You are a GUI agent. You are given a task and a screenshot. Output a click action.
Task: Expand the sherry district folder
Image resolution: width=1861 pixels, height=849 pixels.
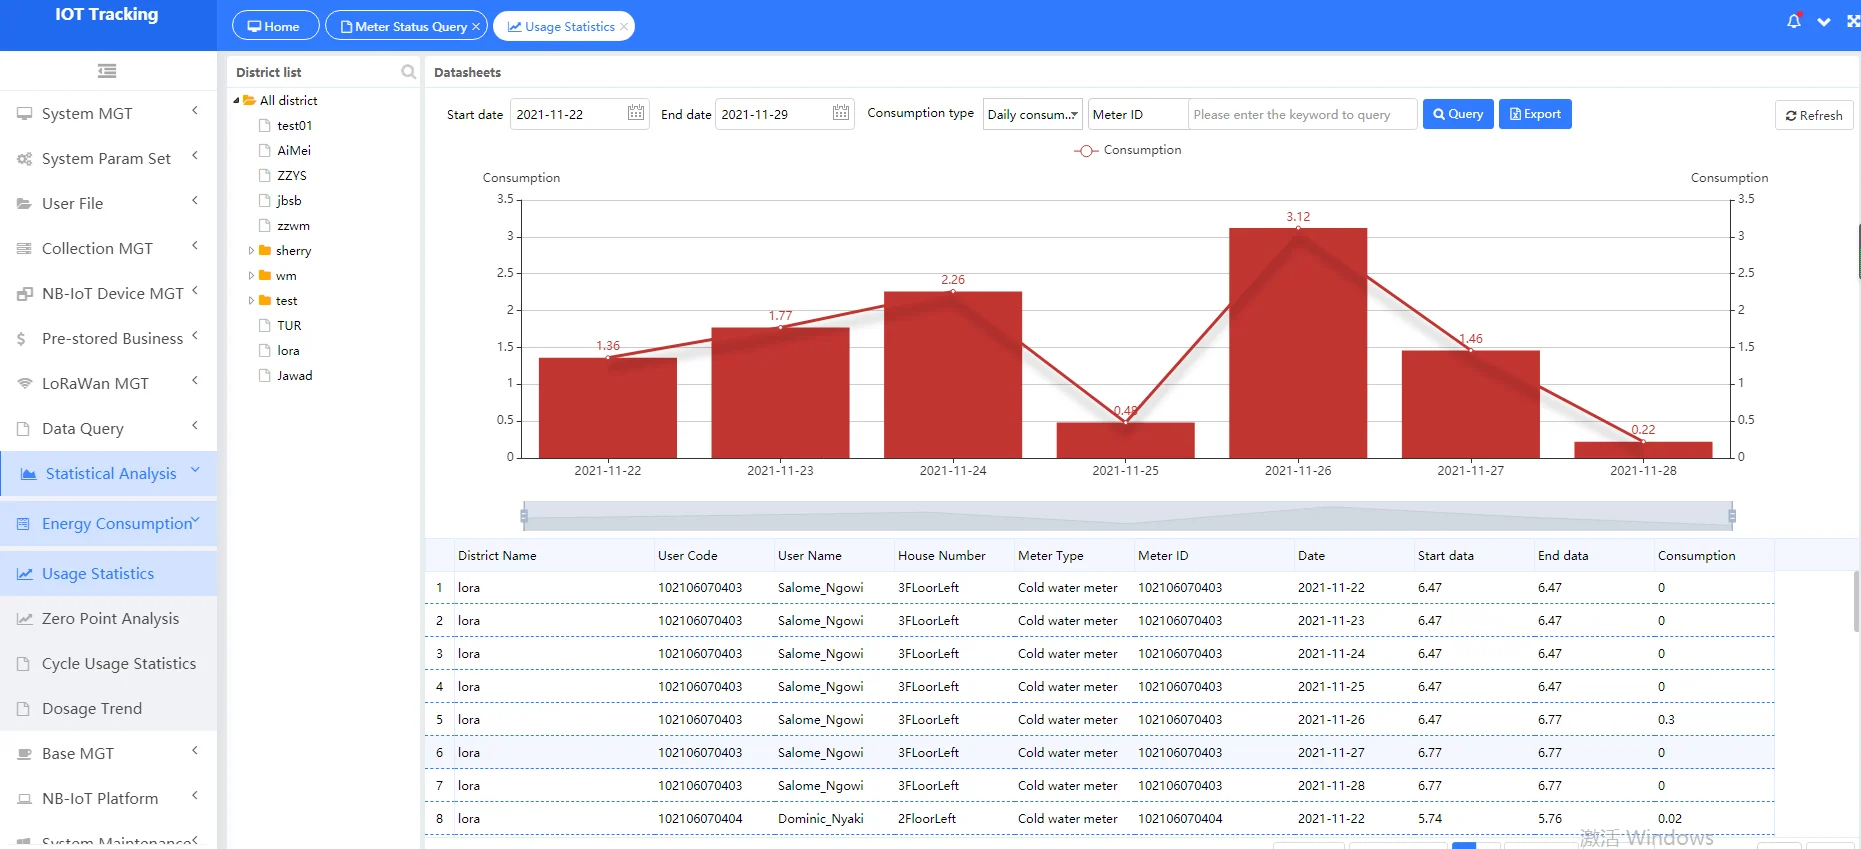pos(251,251)
